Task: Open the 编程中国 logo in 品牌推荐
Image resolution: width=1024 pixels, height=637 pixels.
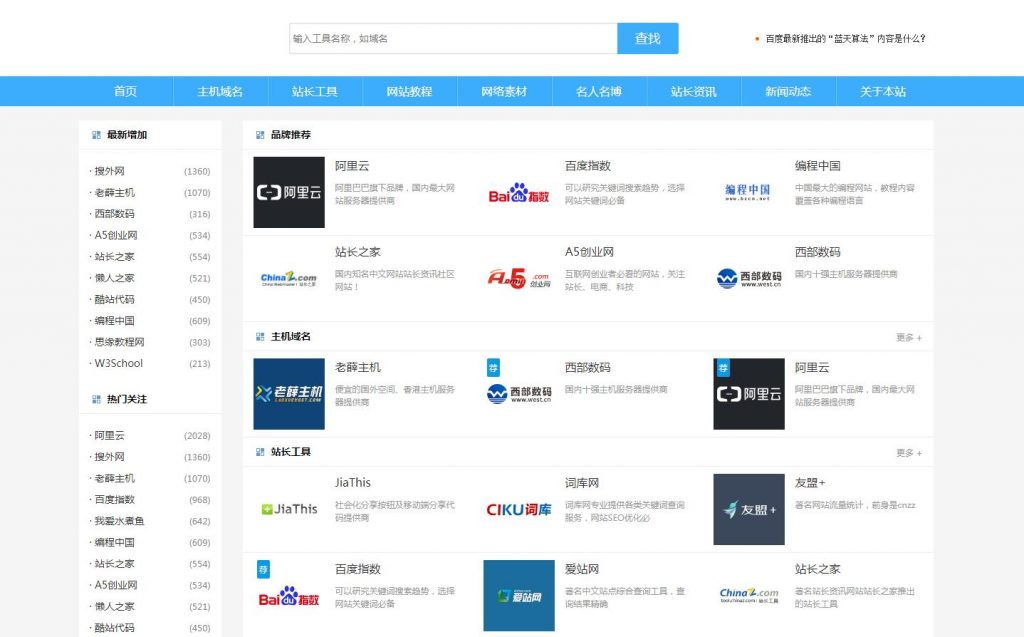Action: [748, 192]
